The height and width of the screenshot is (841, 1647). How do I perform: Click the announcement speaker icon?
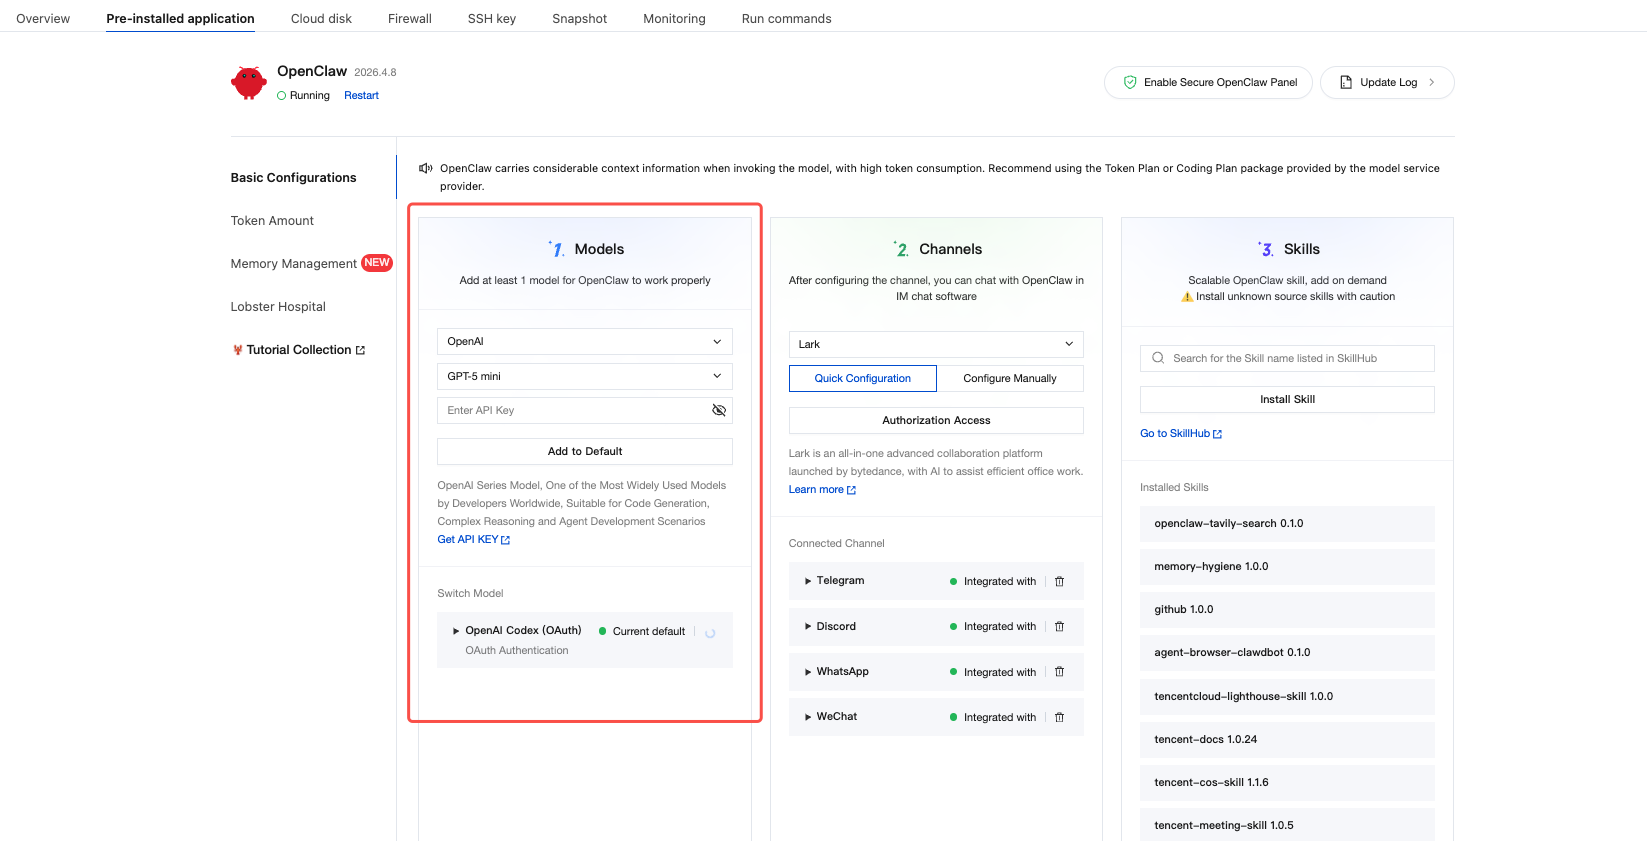click(426, 168)
